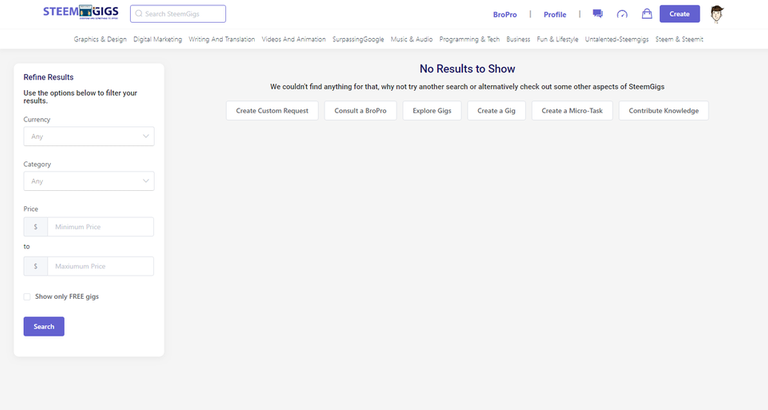Open Writing And Translation category
Screen dimensions: 768x410
click(x=222, y=39)
